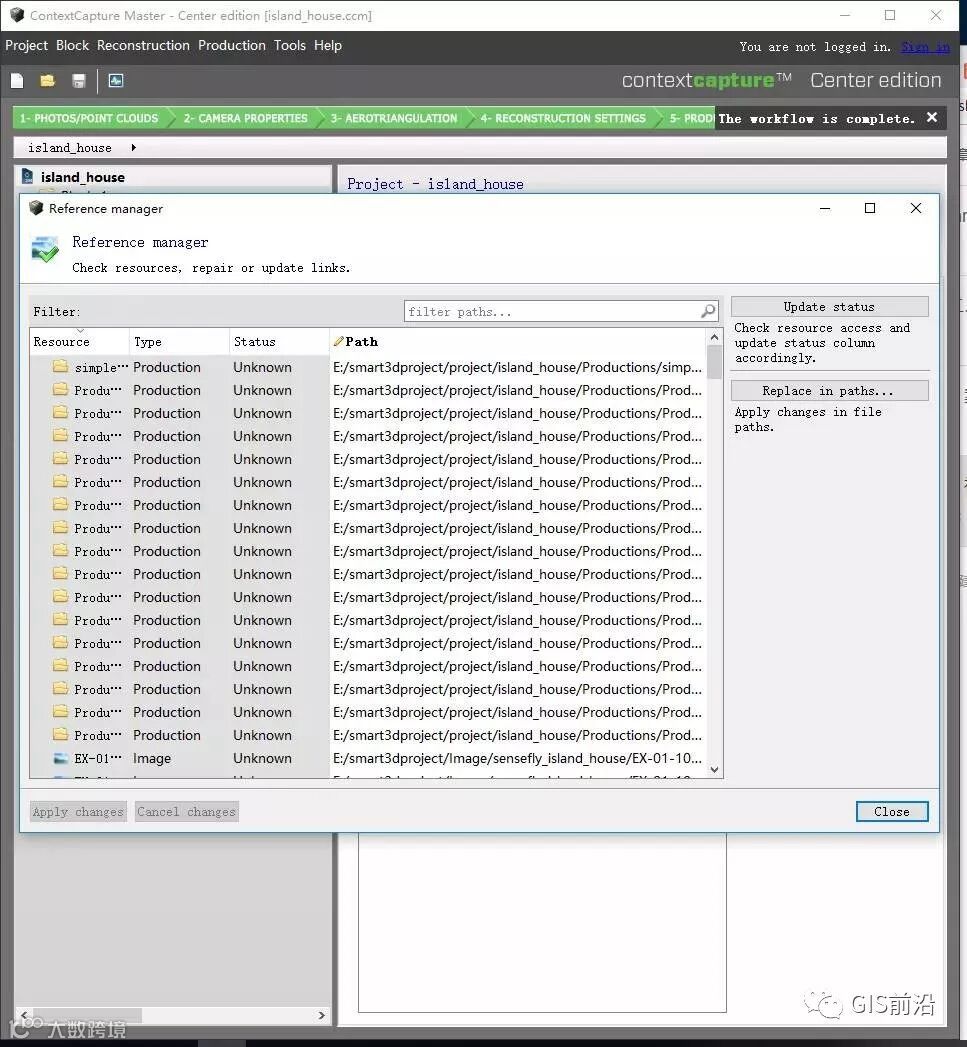The height and width of the screenshot is (1047, 967).
Task: Click the island_house breadcrumb text
Action: tap(69, 148)
